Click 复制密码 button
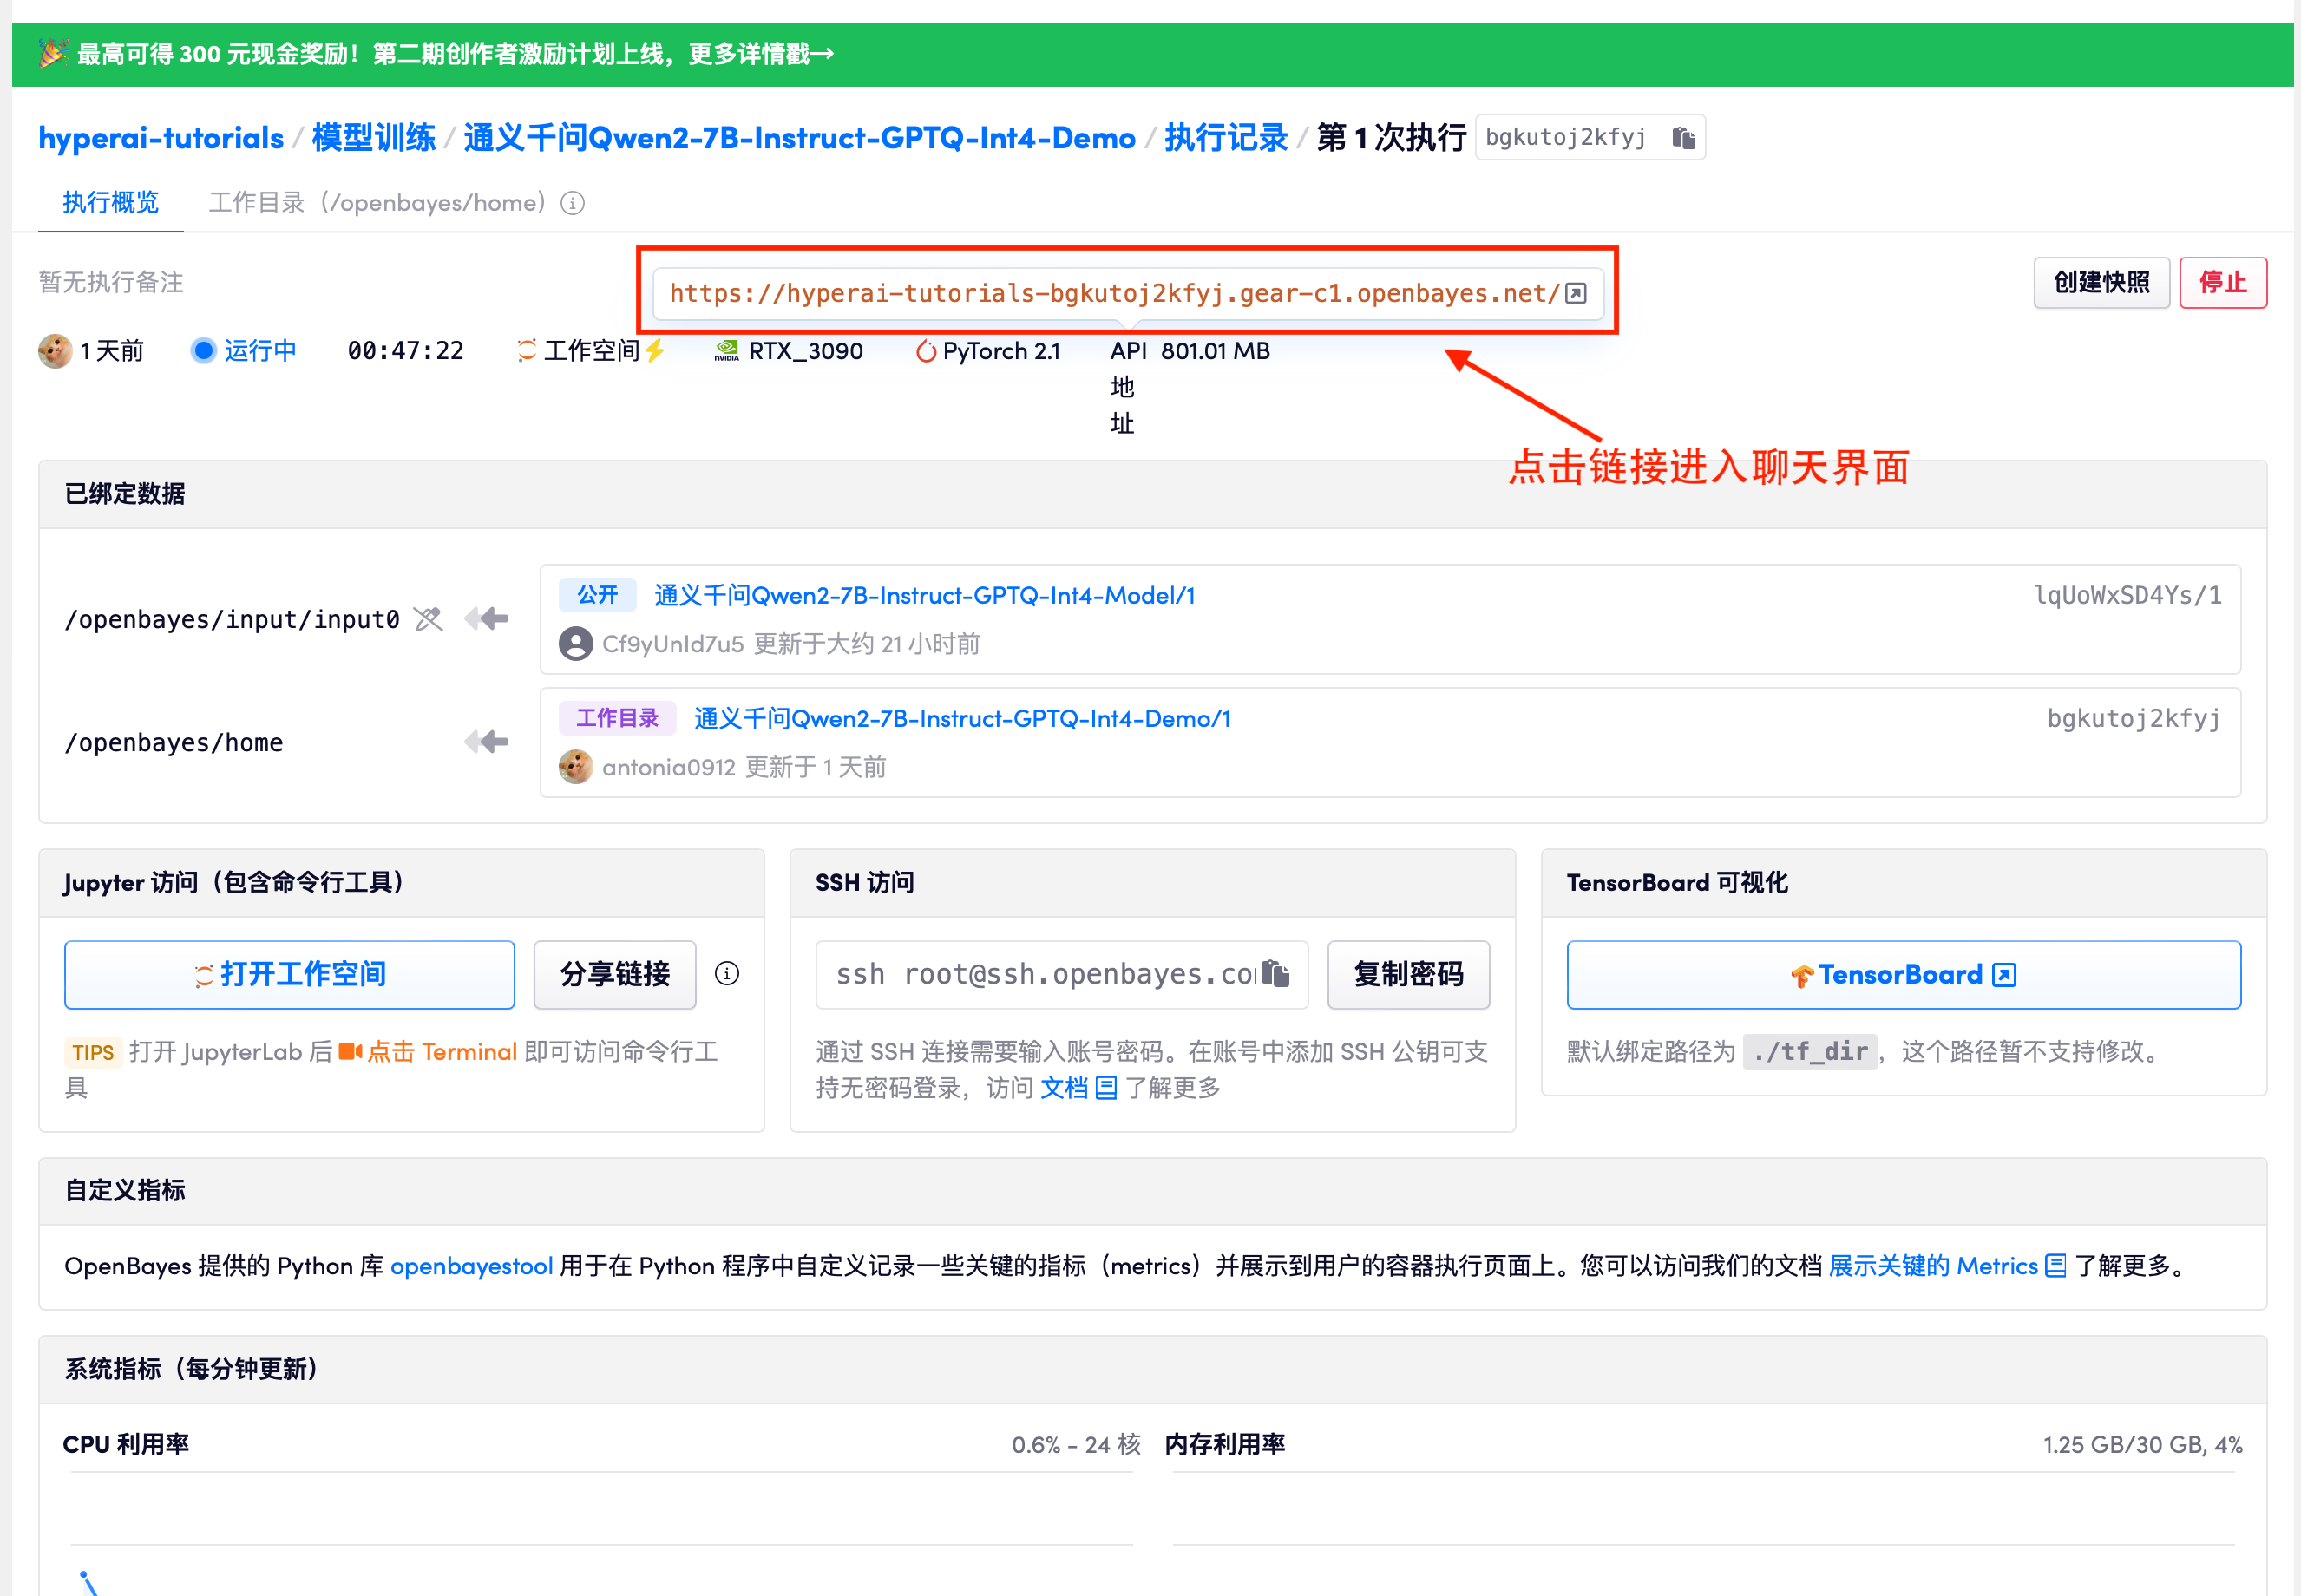 pyautogui.click(x=1407, y=974)
